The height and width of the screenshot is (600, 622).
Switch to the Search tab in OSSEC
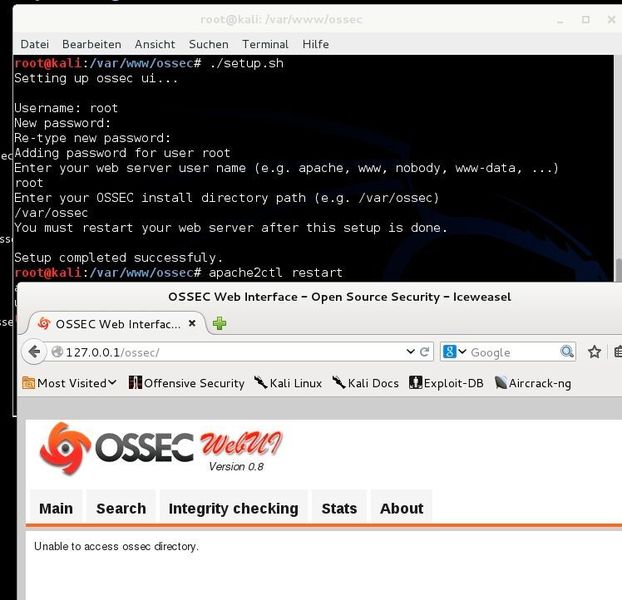pyautogui.click(x=121, y=508)
